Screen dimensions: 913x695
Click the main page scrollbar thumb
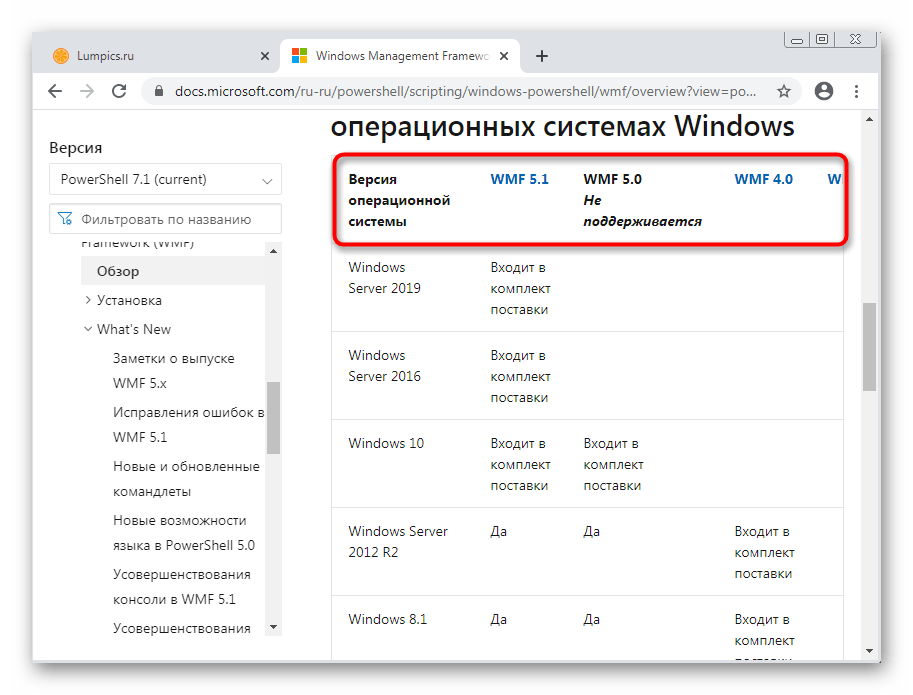(x=869, y=346)
